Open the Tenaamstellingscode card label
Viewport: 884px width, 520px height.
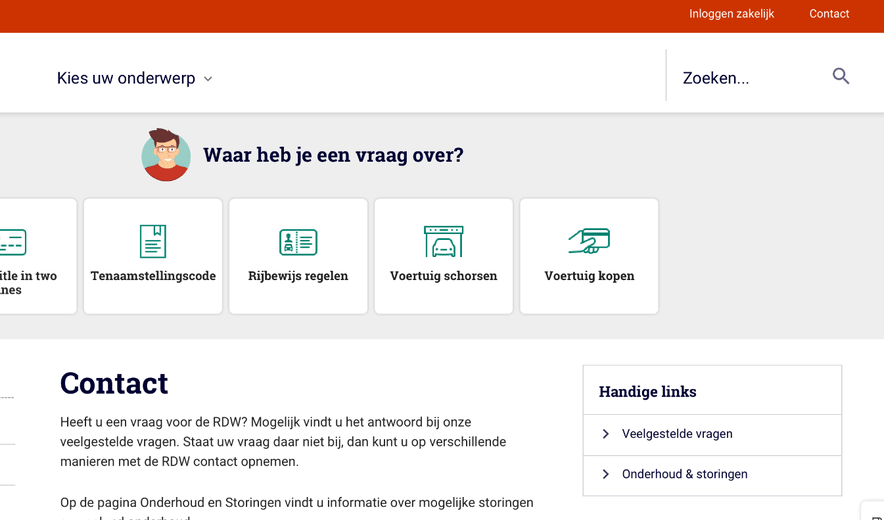(153, 276)
